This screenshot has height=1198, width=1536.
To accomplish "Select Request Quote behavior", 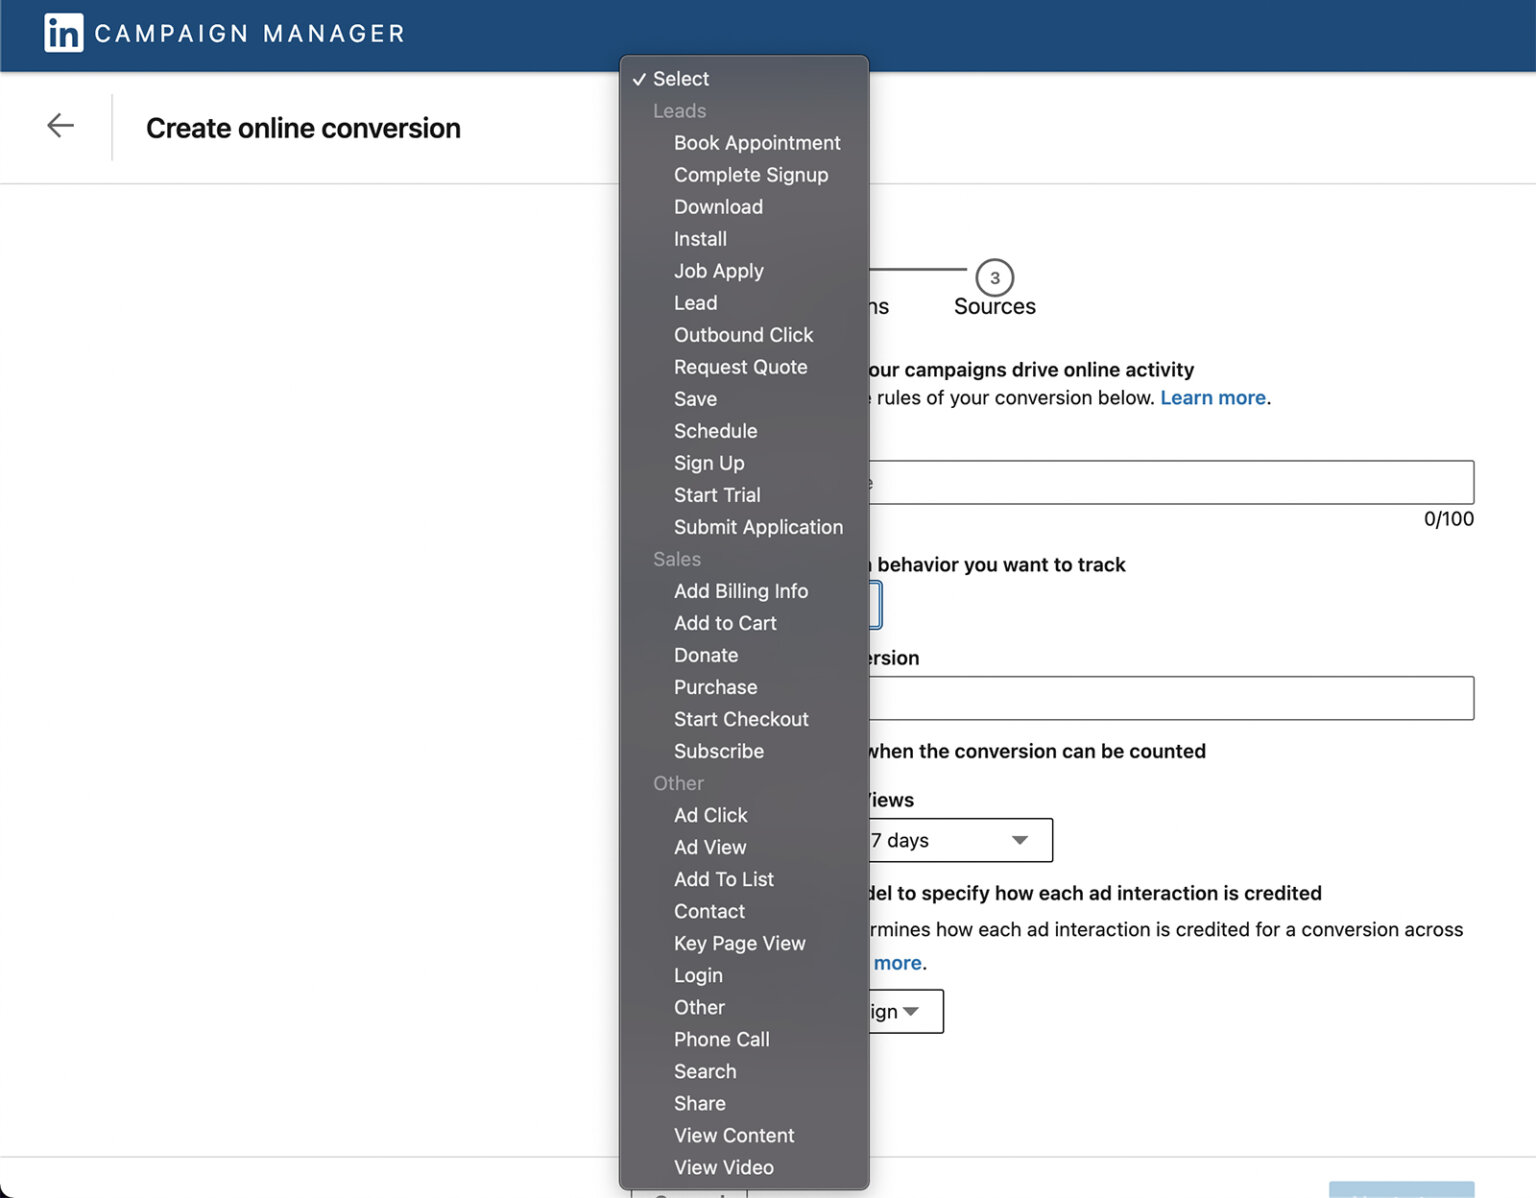I will (740, 367).
